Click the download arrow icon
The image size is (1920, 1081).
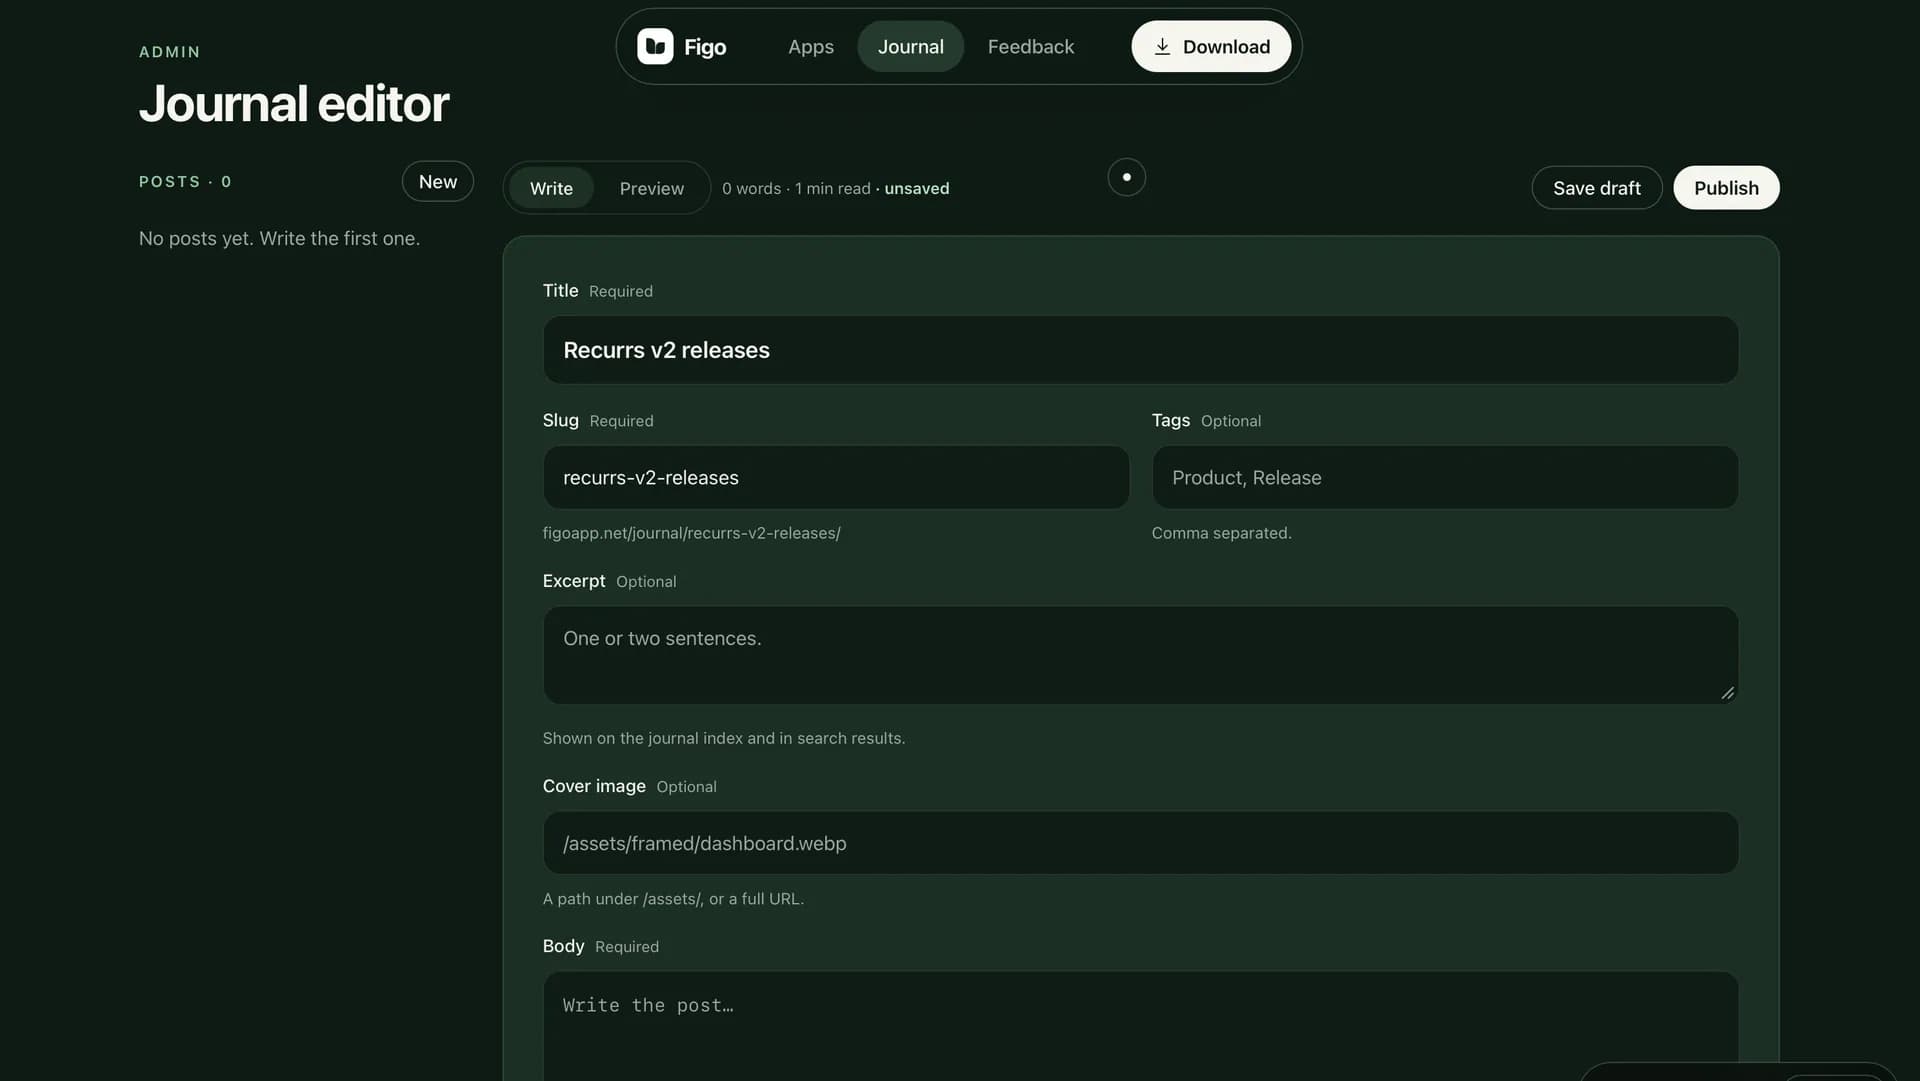point(1162,47)
